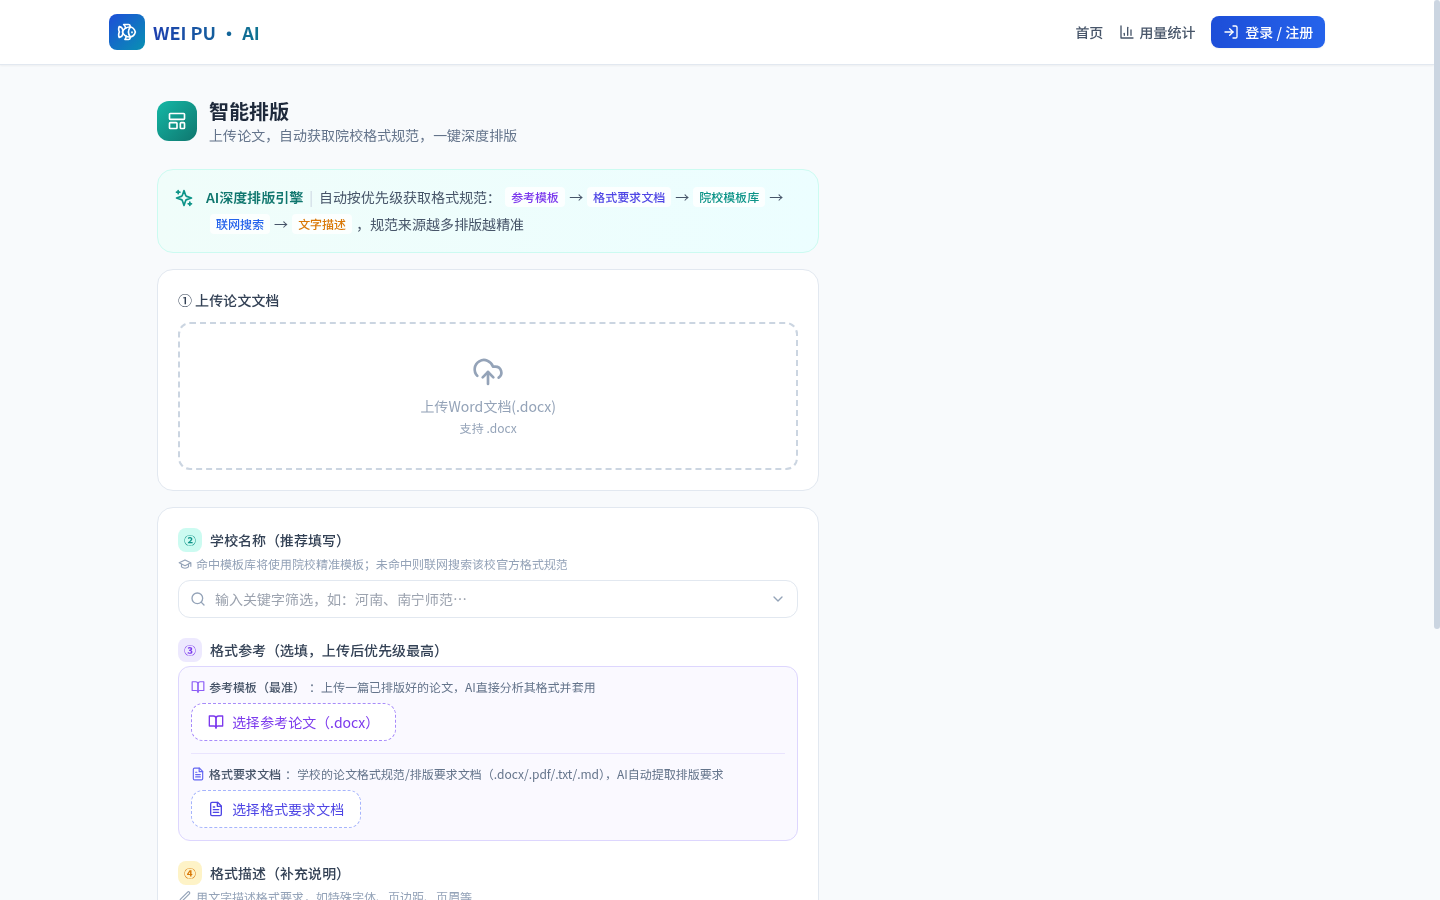The width and height of the screenshot is (1440, 900).
Task: Click the 格式要求文档 priority tag
Action: coord(629,198)
